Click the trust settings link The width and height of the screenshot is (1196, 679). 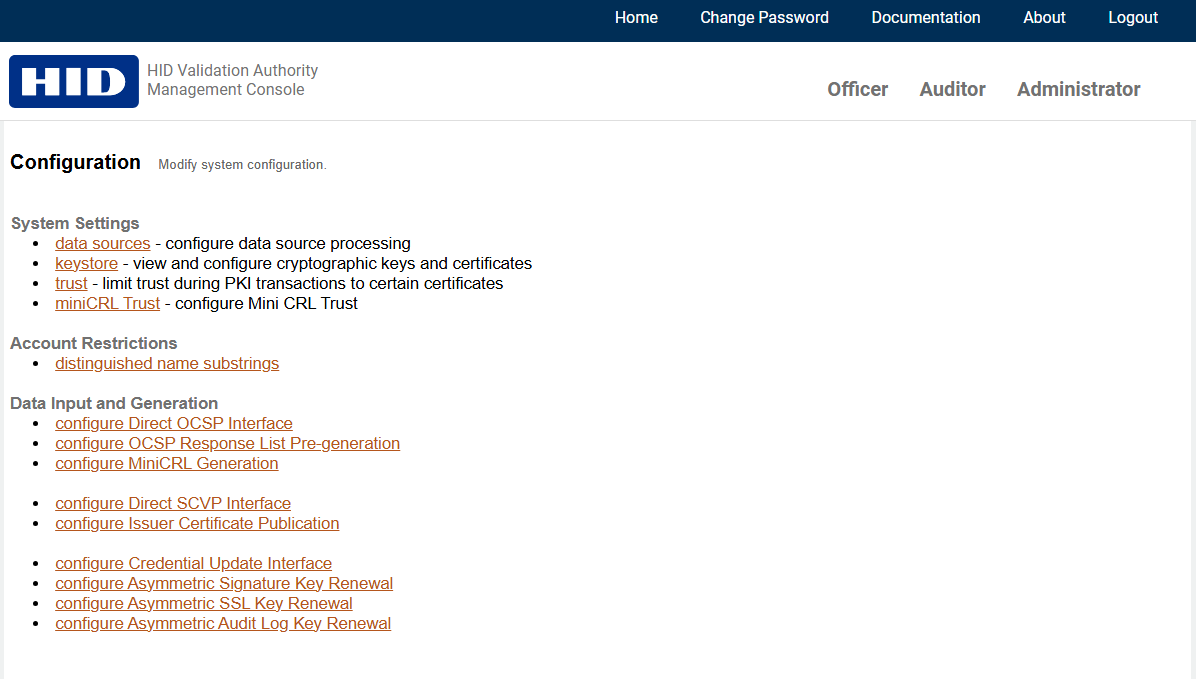(71, 284)
